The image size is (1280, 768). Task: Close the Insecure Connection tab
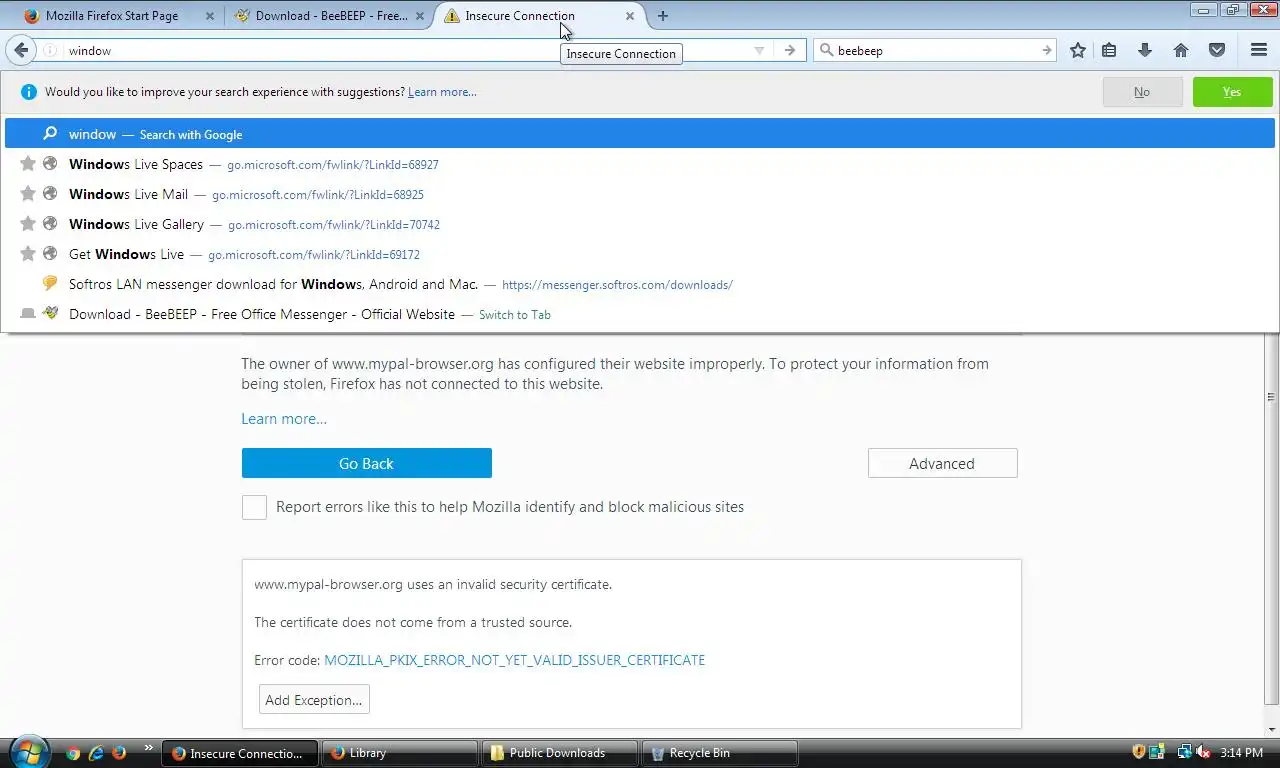[630, 16]
